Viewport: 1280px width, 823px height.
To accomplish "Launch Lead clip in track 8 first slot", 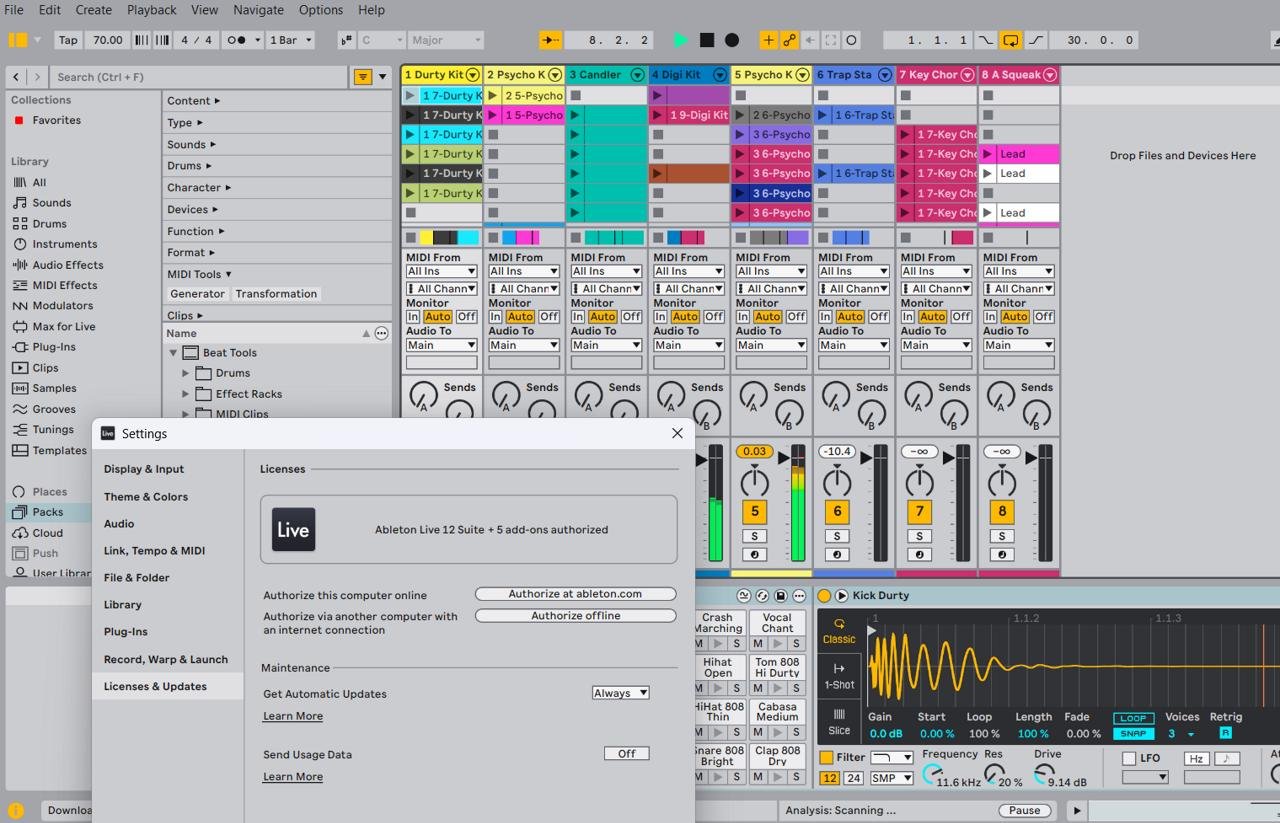I will tap(988, 154).
